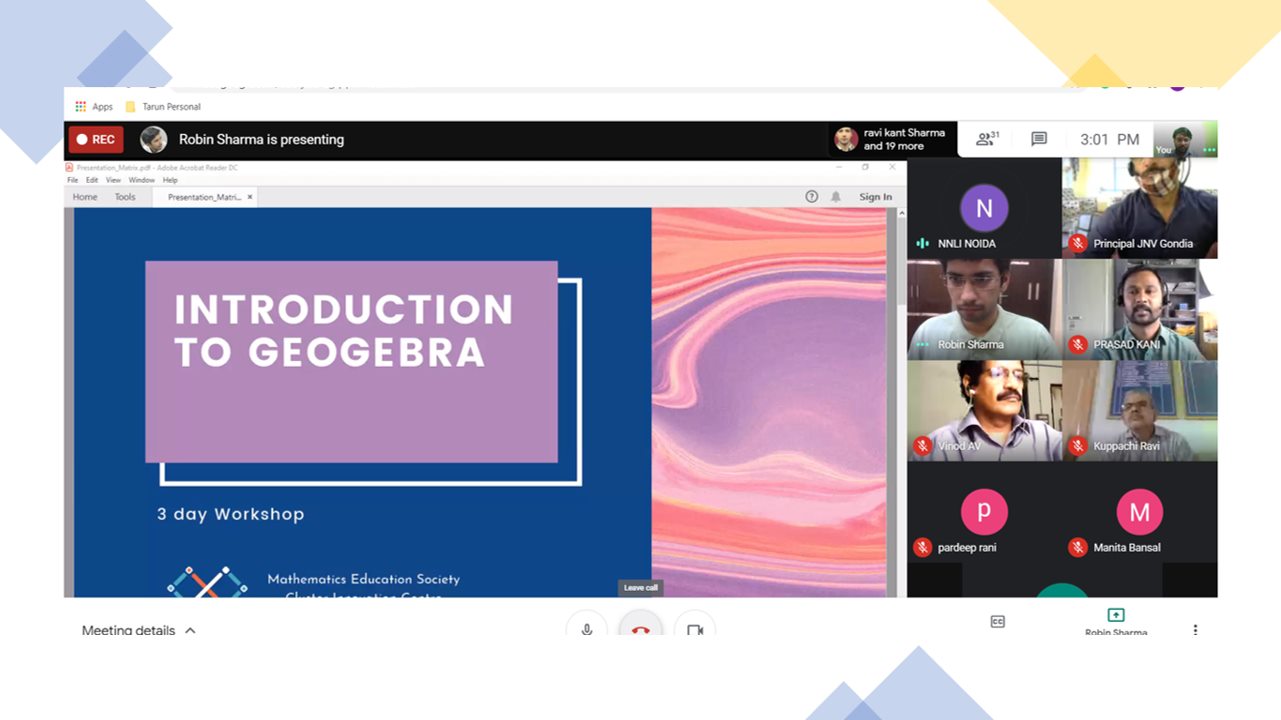The height and width of the screenshot is (720, 1281).
Task: Click the Acrobat help question mark icon
Action: click(x=812, y=197)
